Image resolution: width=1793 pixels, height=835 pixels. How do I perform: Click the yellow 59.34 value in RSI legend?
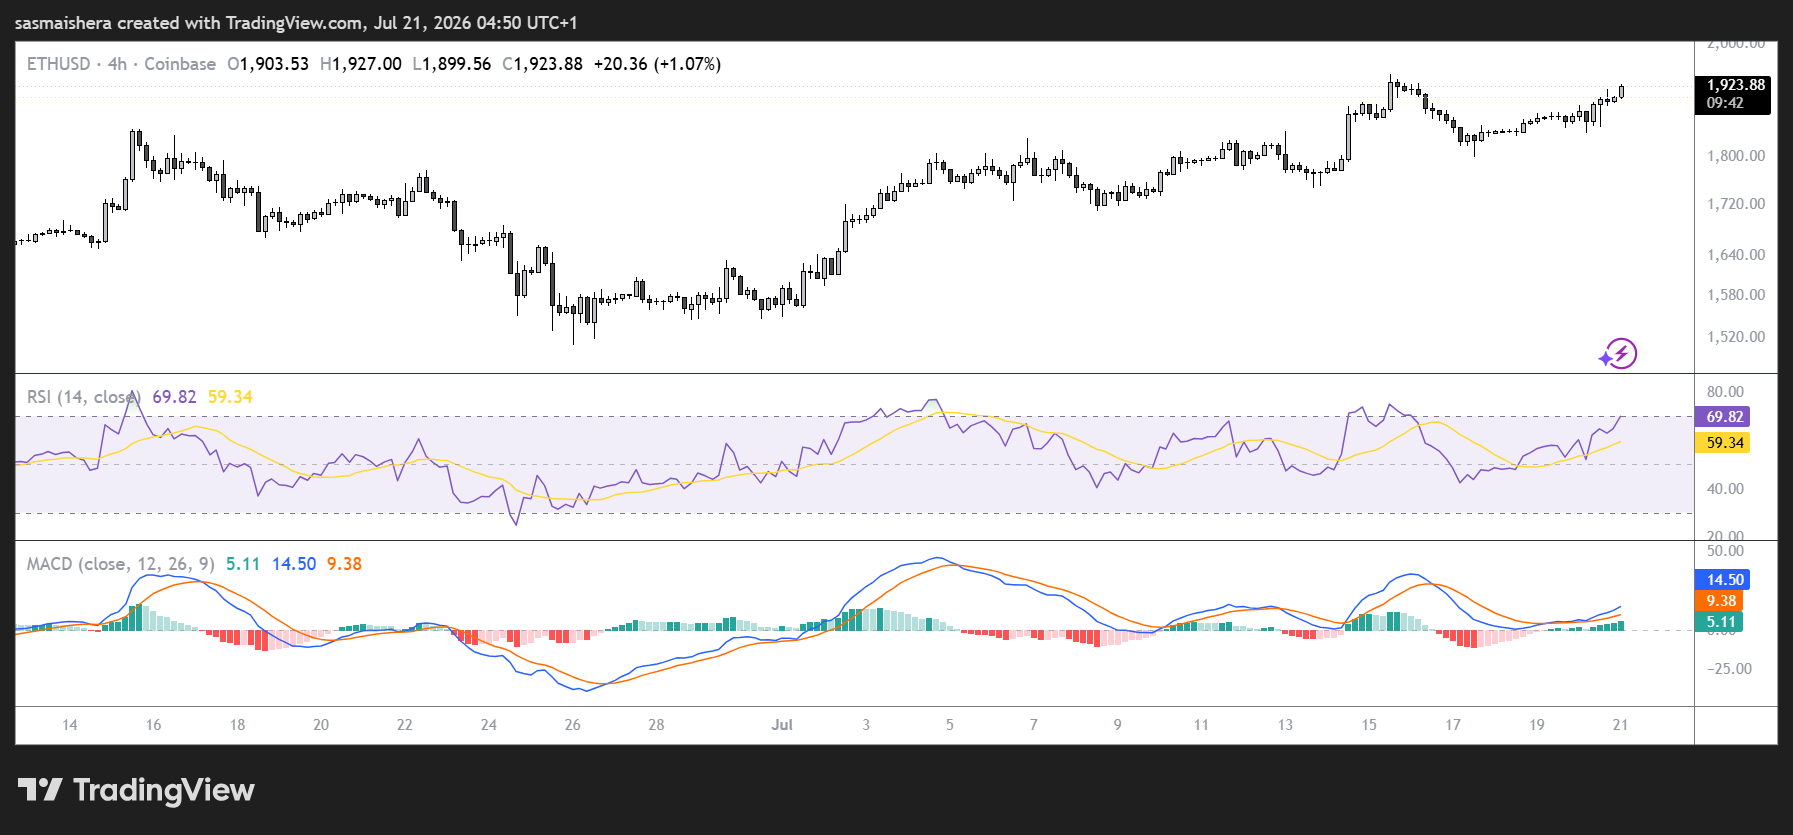point(230,397)
